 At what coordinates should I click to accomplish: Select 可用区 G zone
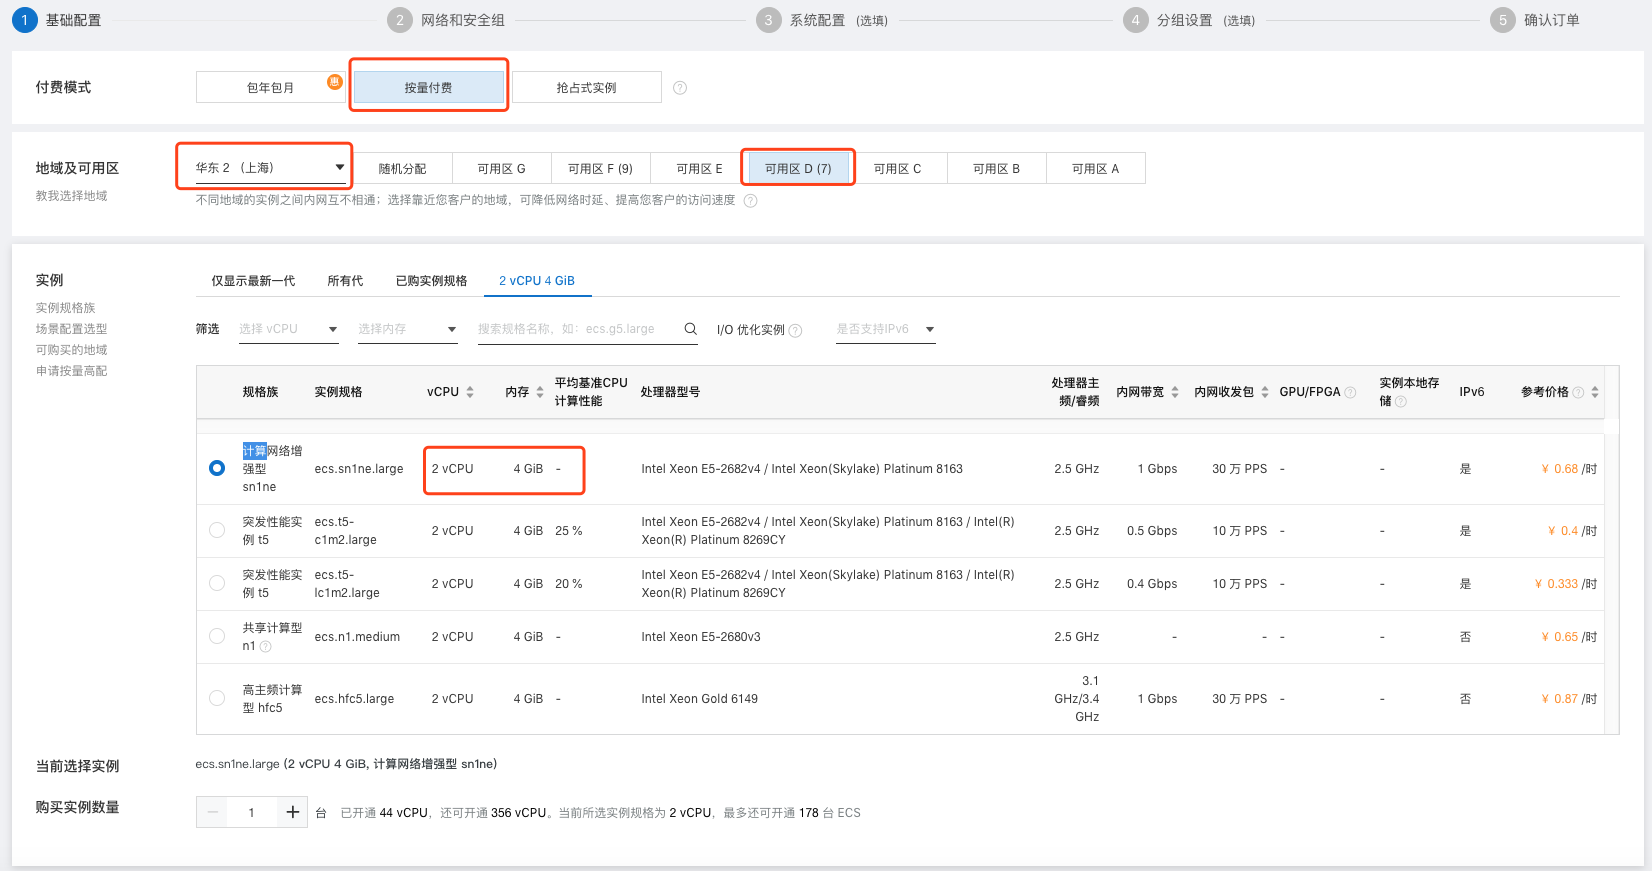pos(501,168)
